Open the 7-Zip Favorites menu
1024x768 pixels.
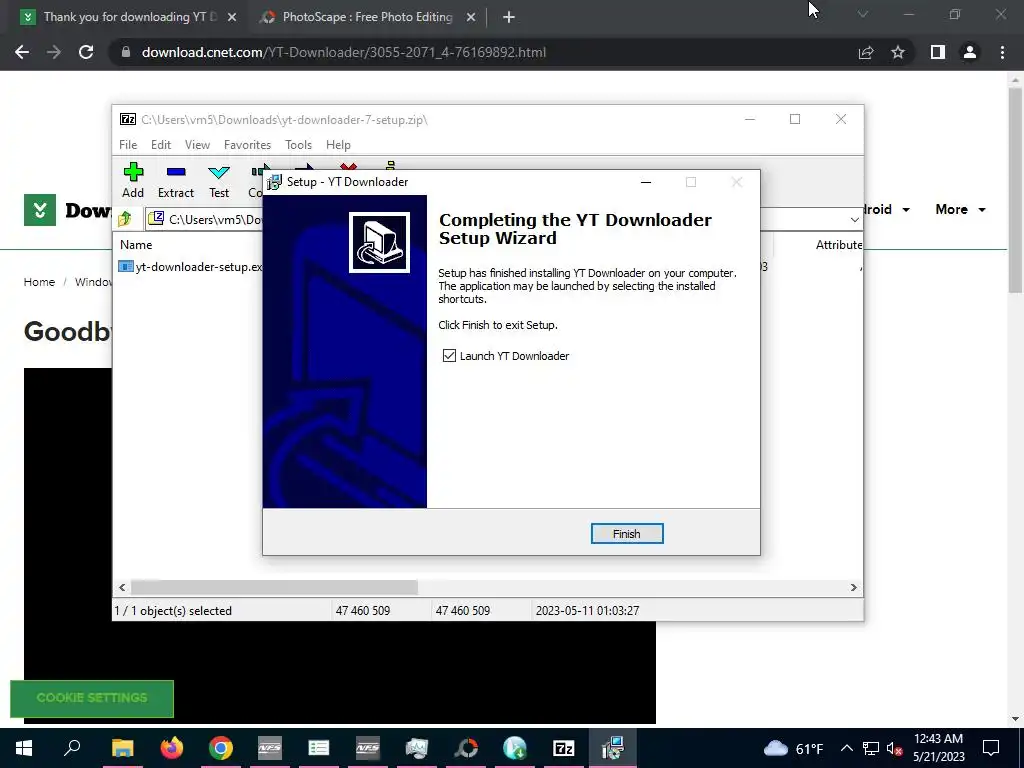coord(247,144)
